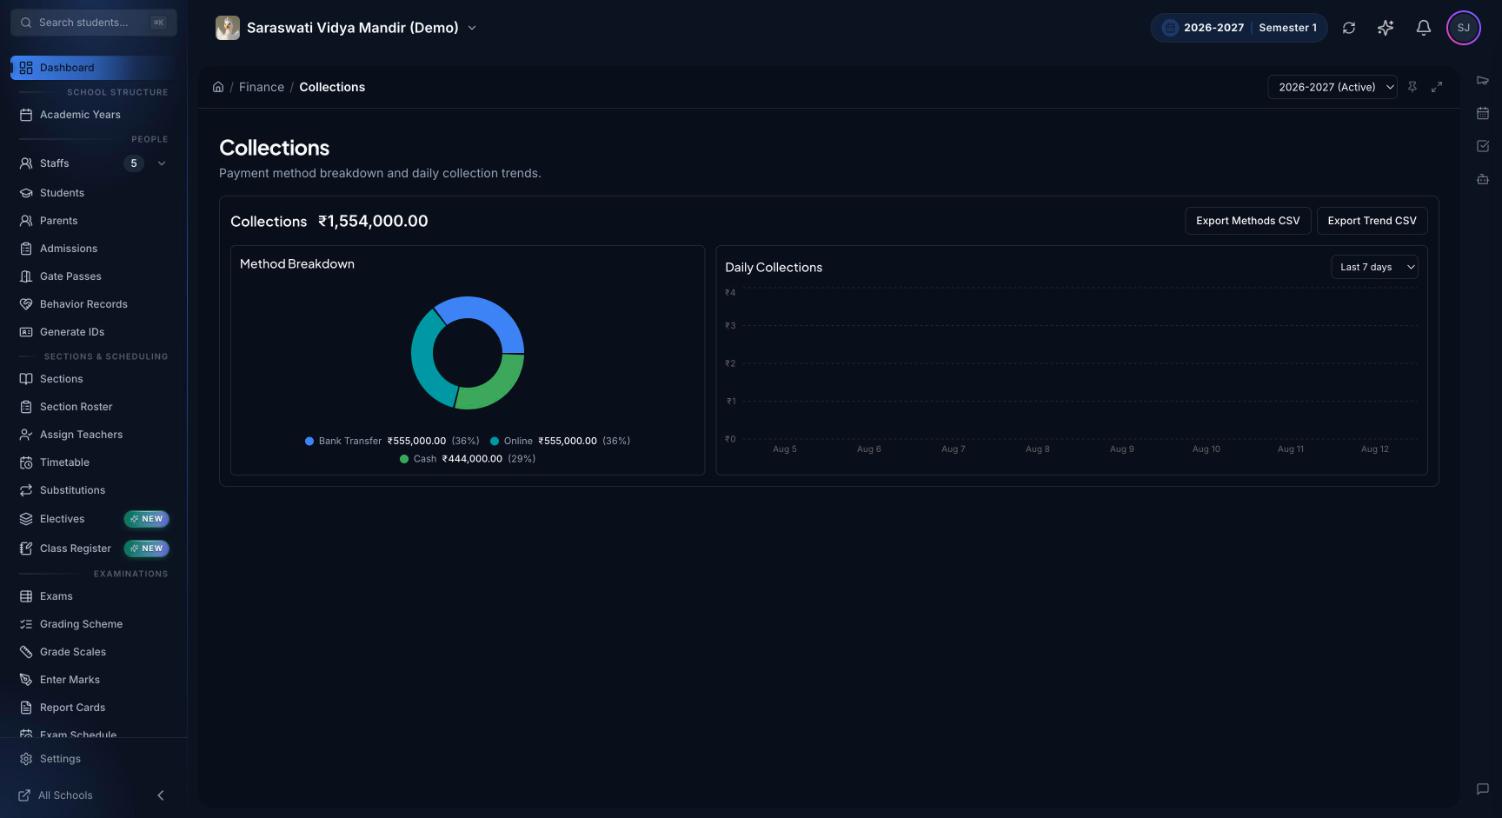Collapse the sidebar with the chevron arrow
This screenshot has width=1502, height=818.
click(x=161, y=795)
